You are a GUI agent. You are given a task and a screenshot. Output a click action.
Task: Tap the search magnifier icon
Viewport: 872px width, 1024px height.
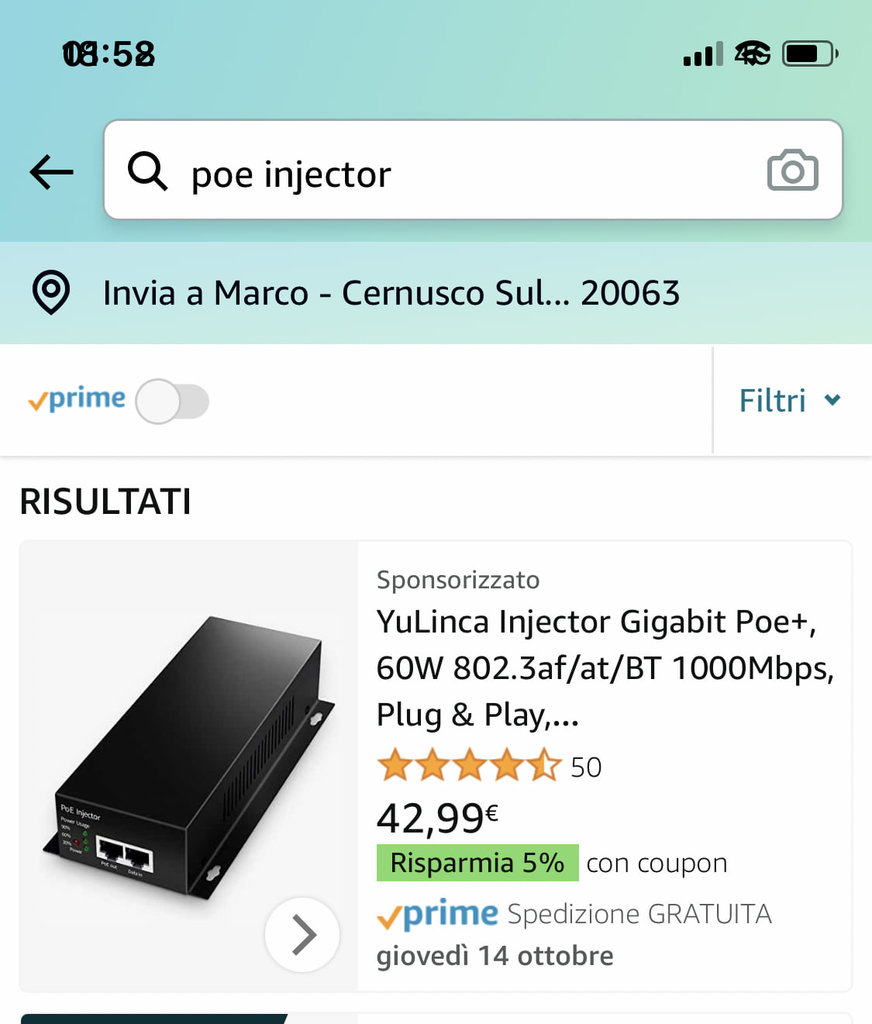click(148, 173)
